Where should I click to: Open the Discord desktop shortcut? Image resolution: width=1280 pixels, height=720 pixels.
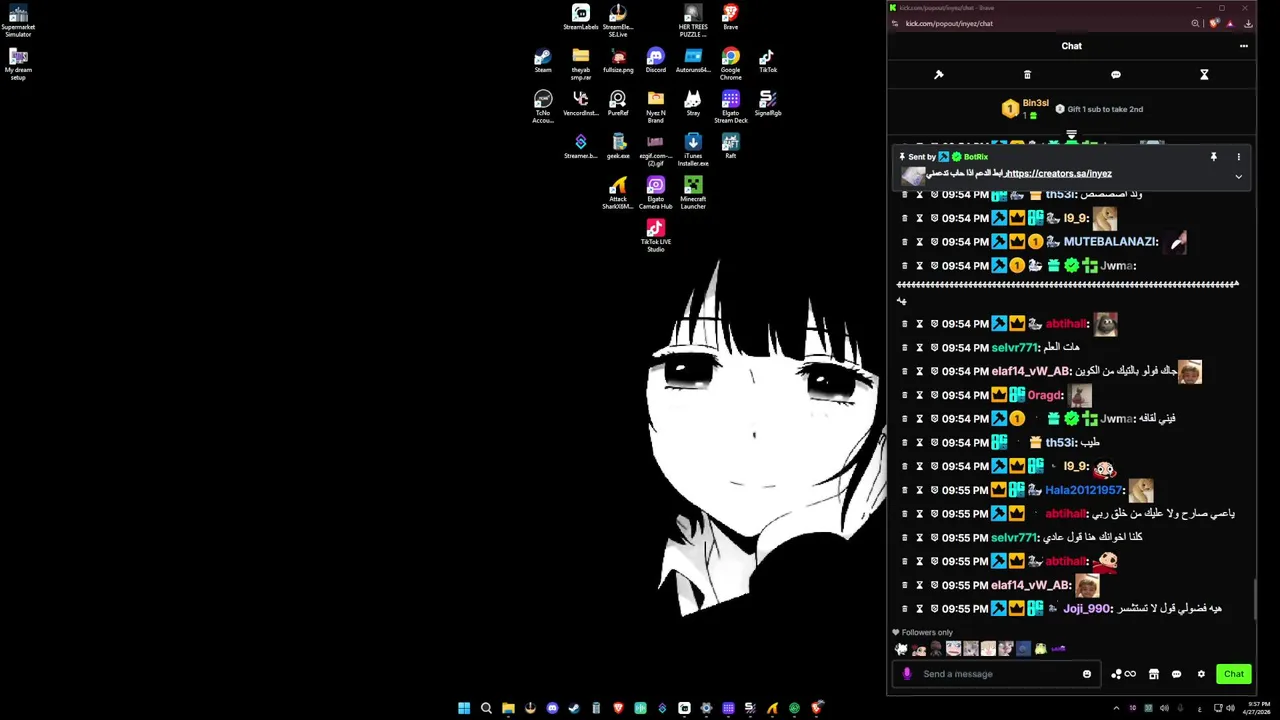point(655,61)
